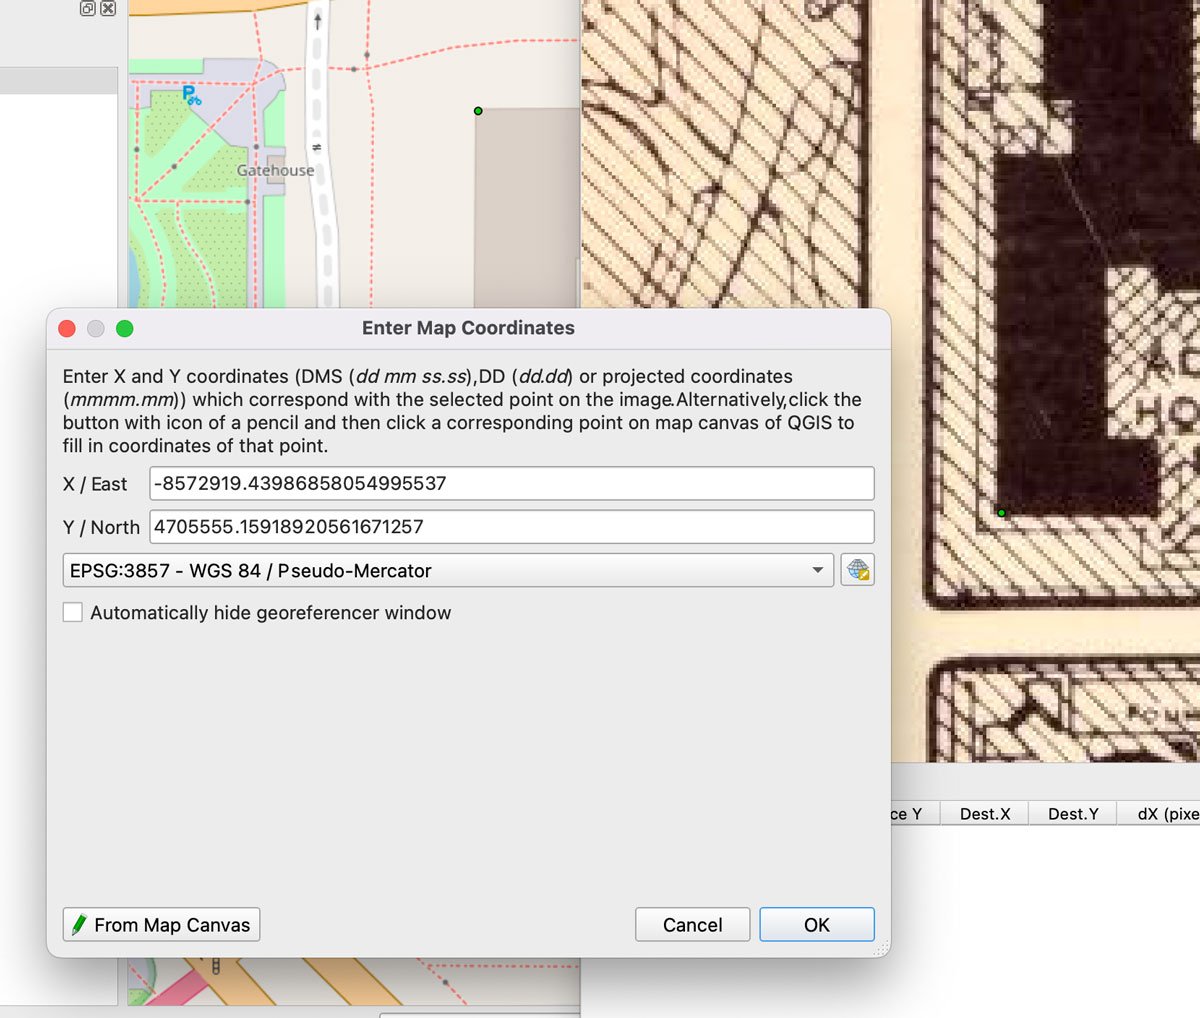
Task: Click the panel float/undock icon
Action: tap(88, 8)
